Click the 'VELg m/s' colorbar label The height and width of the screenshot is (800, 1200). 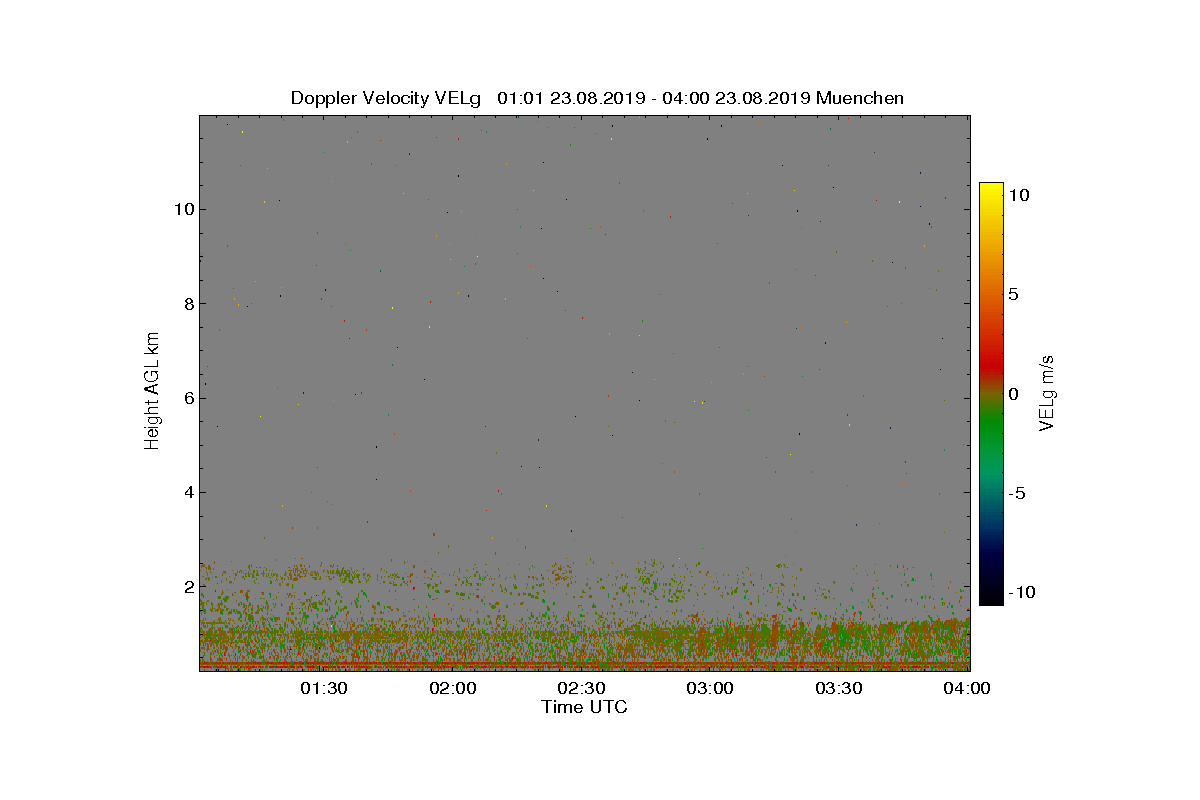pyautogui.click(x=1047, y=391)
